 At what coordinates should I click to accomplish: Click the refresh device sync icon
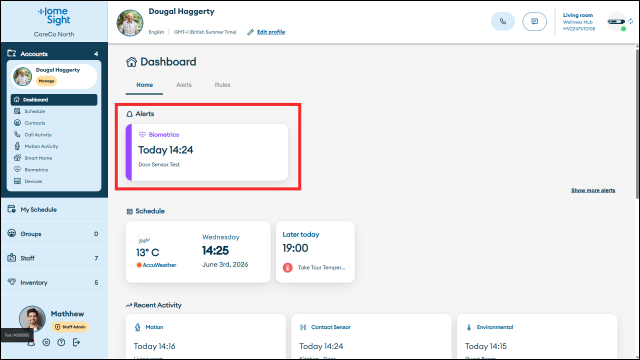pos(631,21)
